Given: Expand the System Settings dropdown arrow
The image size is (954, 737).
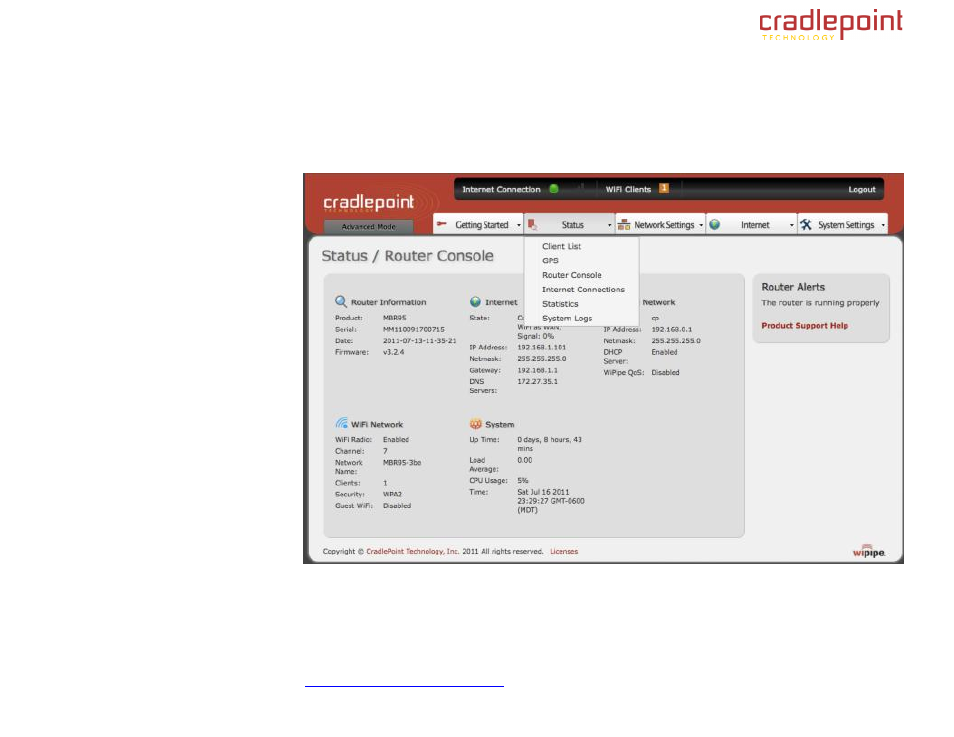Looking at the screenshot, I should (x=883, y=225).
